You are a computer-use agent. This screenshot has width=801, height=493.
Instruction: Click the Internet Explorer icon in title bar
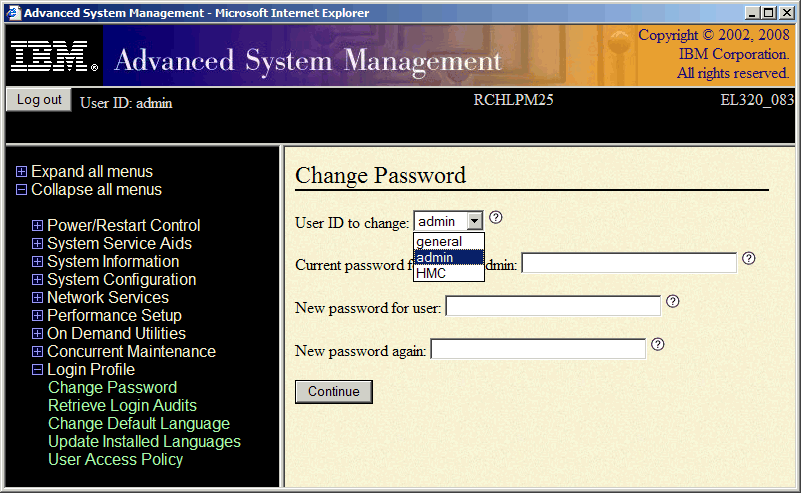[x=13, y=13]
